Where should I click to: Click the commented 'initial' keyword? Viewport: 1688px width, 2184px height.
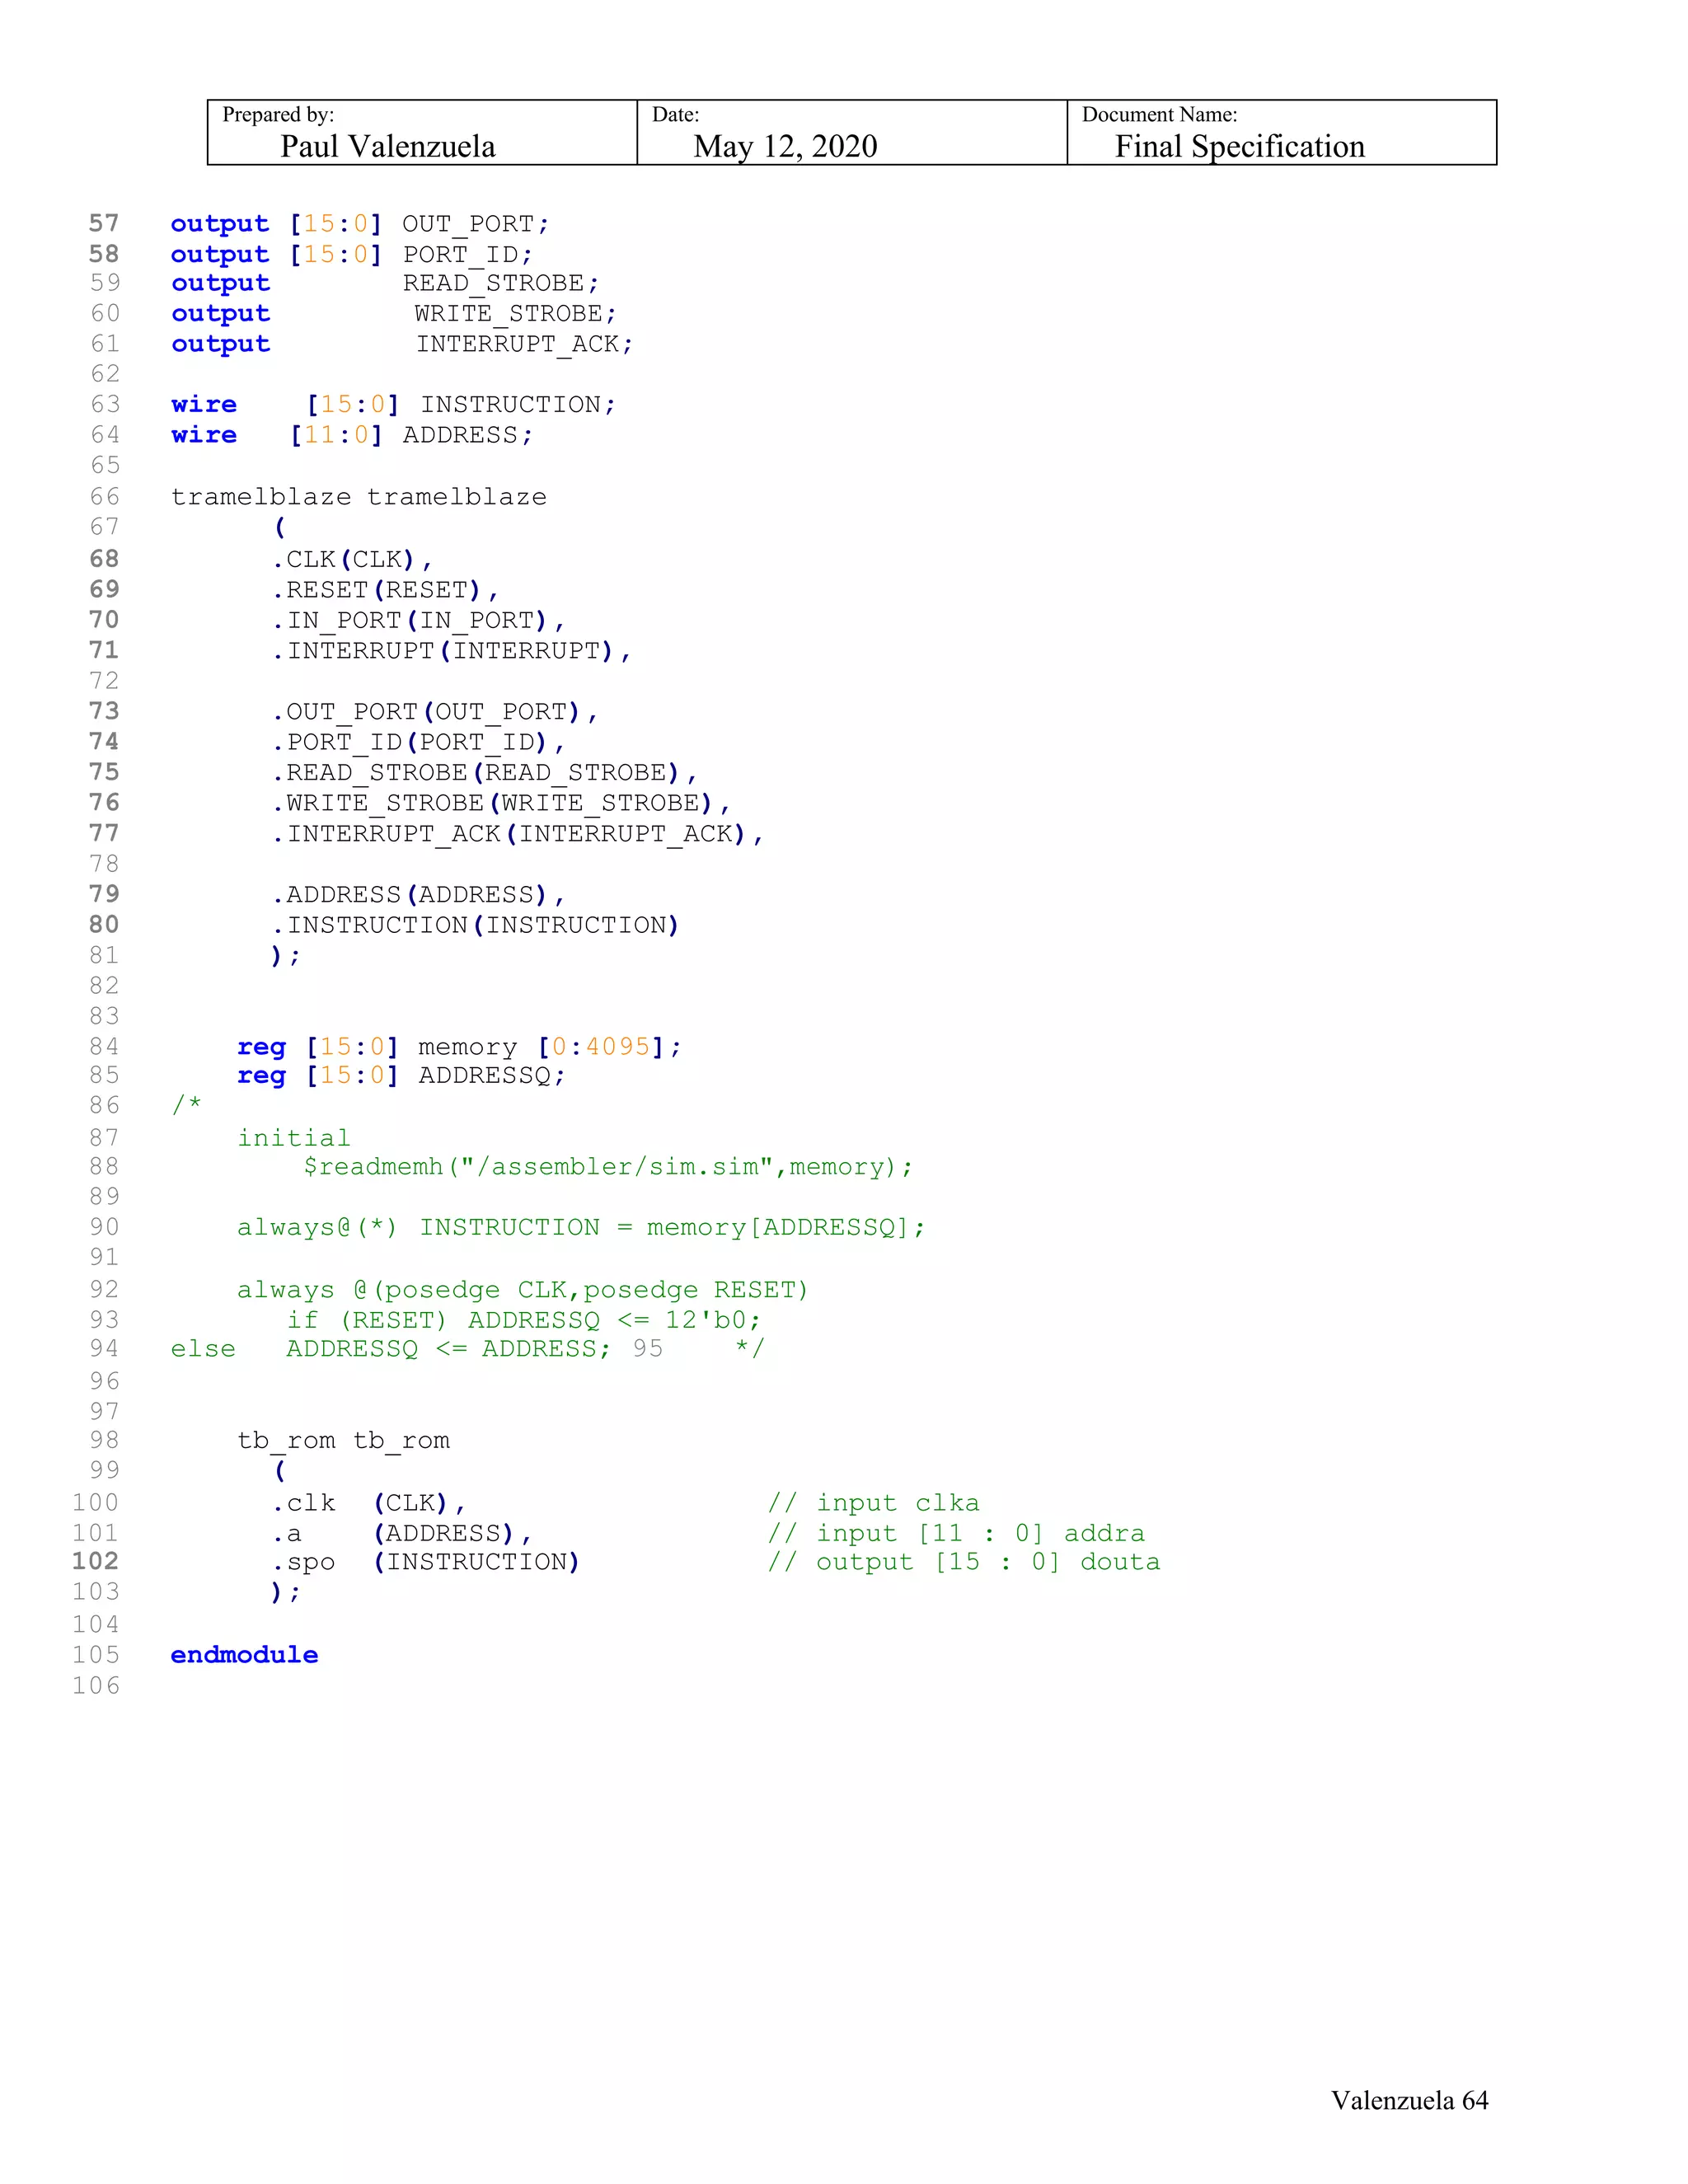pos(294,1138)
